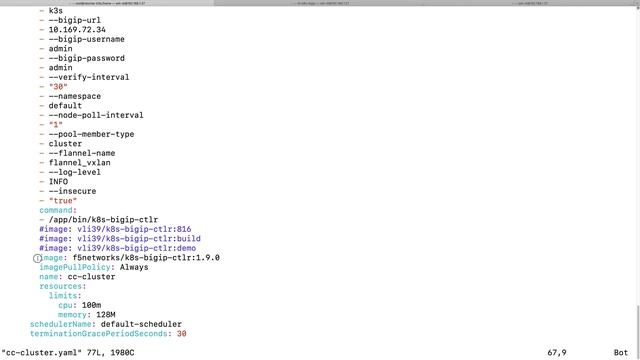Click the '--bigip-username' argument
Screen dimensions: 640x360
point(87,39)
